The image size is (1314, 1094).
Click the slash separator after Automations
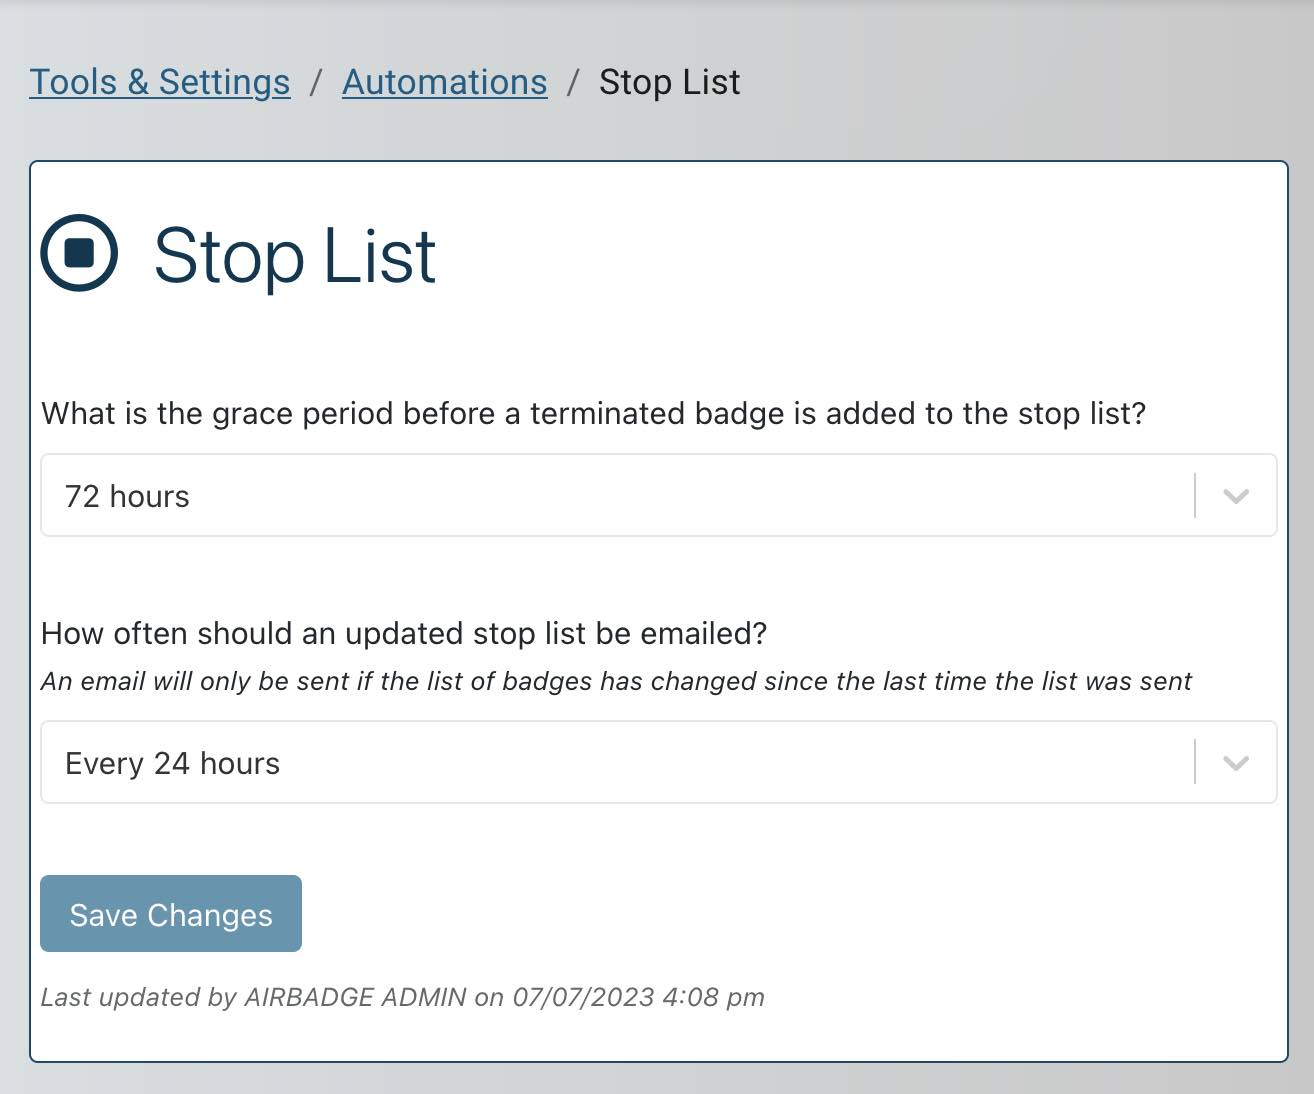pyautogui.click(x=573, y=82)
